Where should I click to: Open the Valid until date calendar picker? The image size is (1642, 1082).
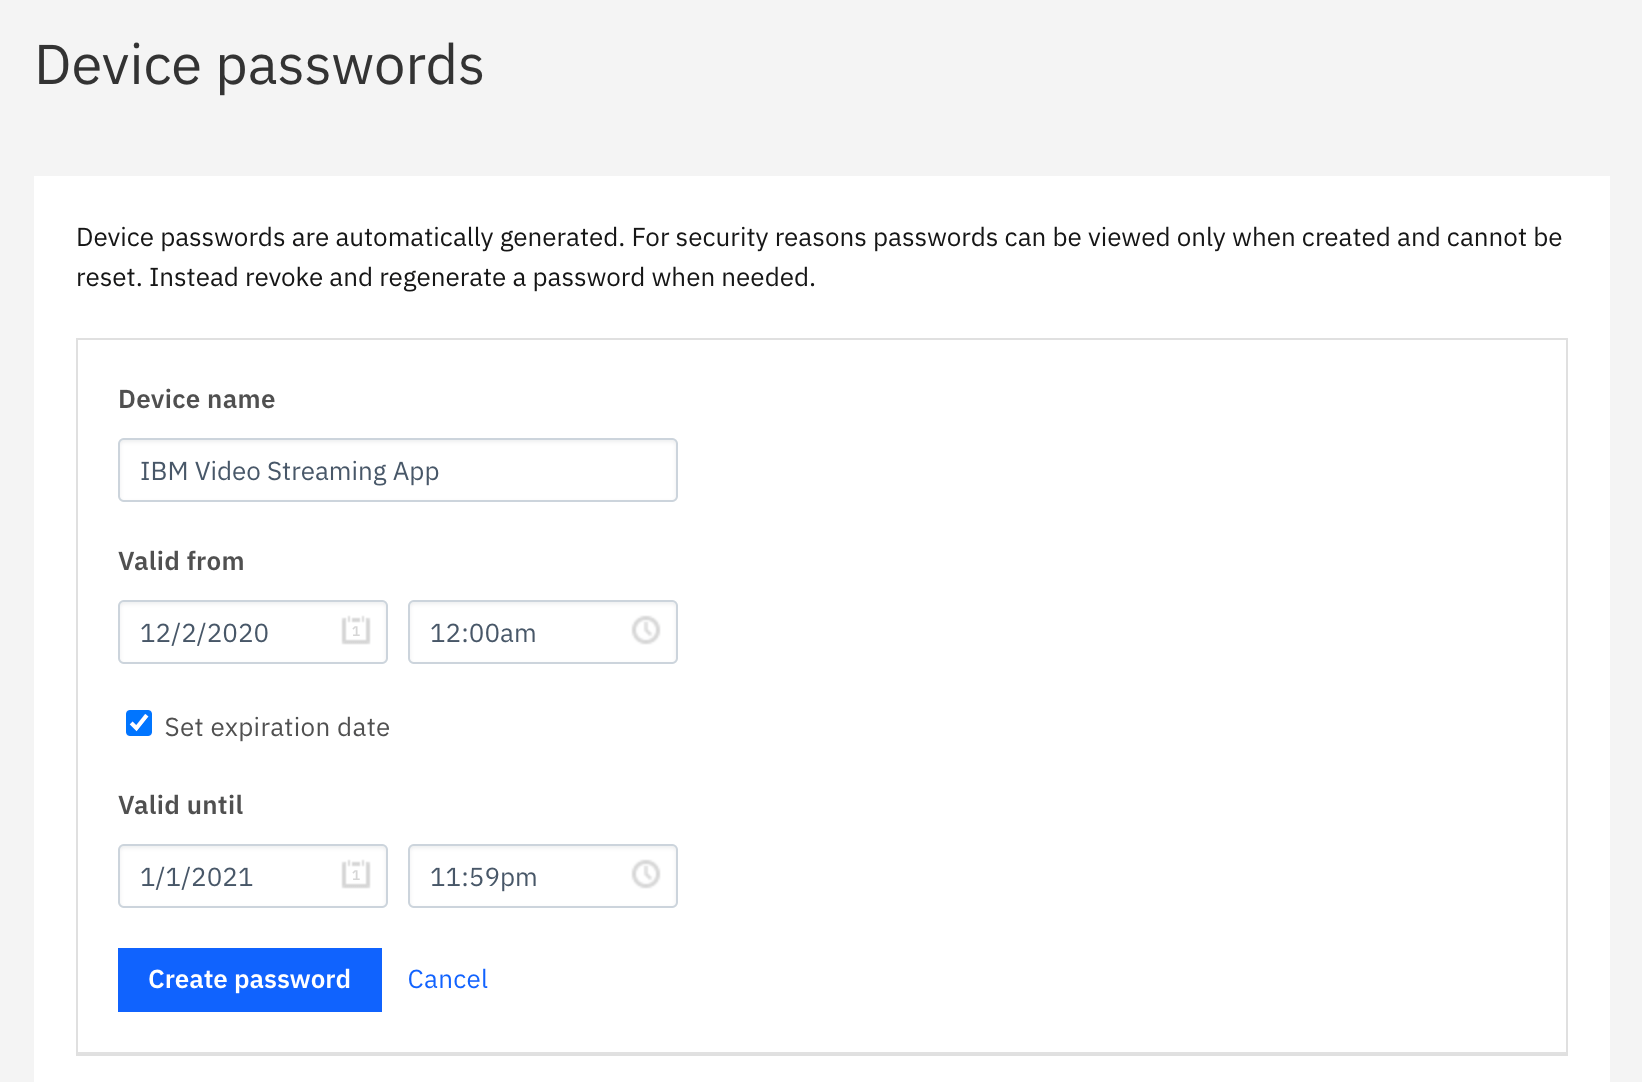pyautogui.click(x=356, y=876)
